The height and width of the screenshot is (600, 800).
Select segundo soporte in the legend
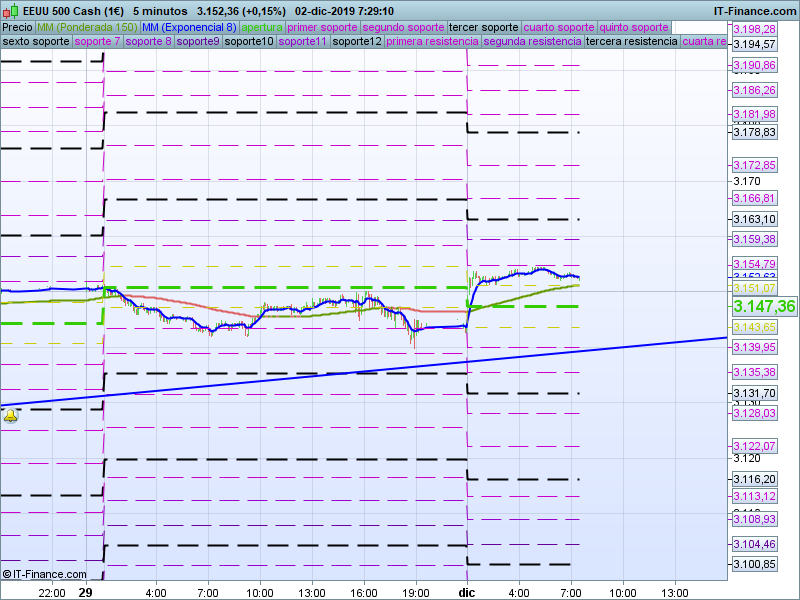[402, 27]
